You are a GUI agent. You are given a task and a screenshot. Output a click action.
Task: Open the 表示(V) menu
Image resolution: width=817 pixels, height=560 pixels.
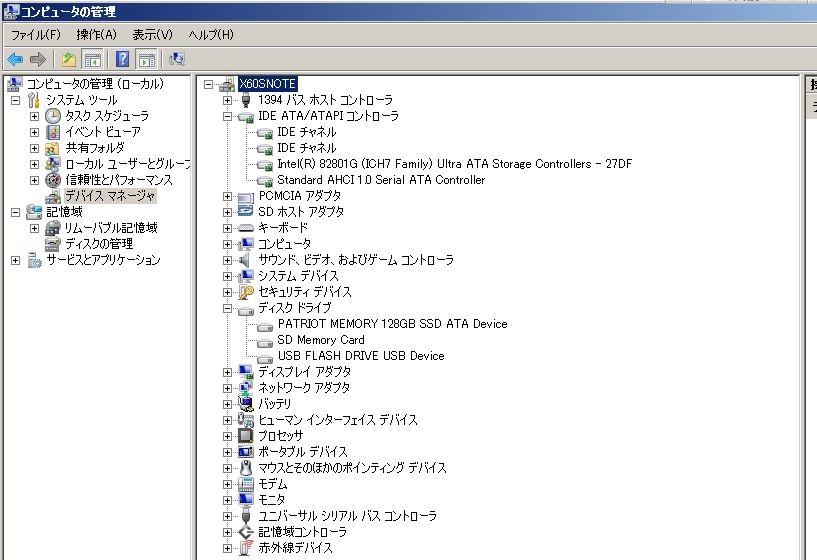(x=152, y=35)
